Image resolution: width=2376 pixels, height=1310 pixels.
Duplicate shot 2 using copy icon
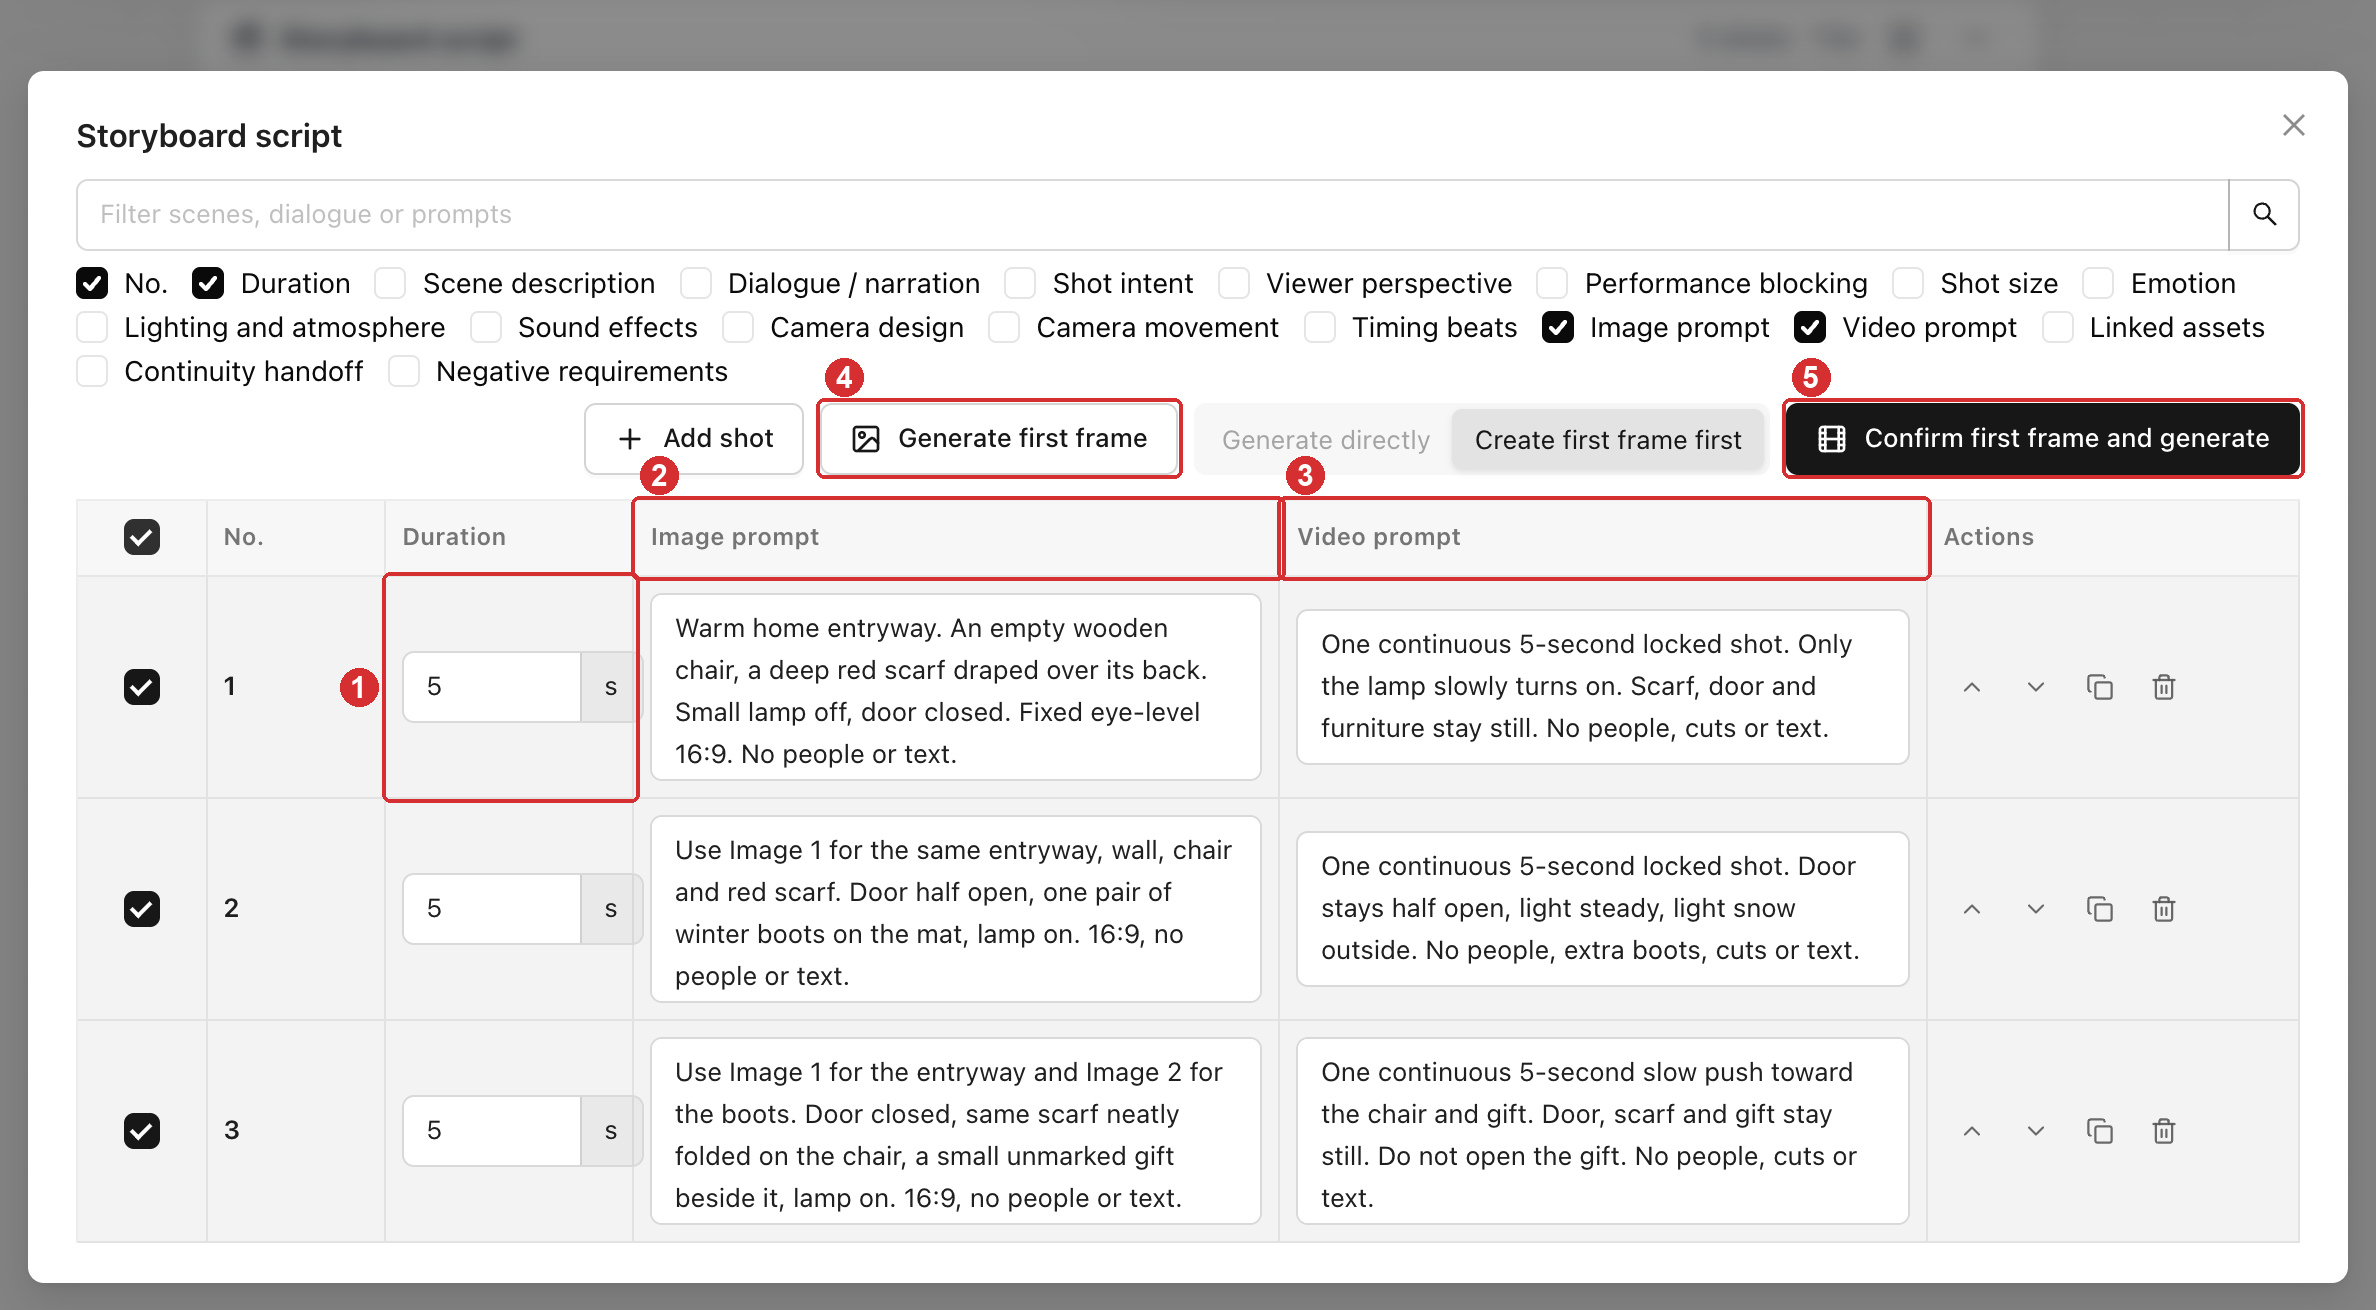pos(2100,909)
